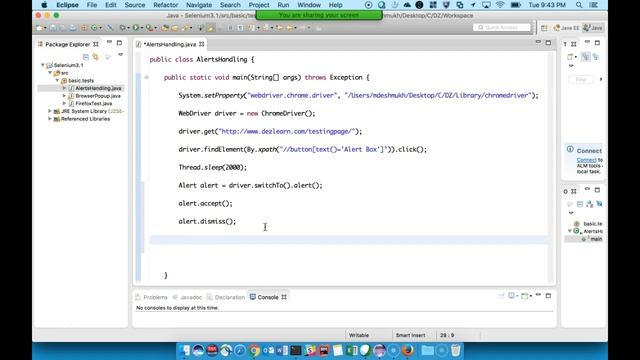Expand the BrowserPopup.java tree node
This screenshot has width=640, height=360.
coord(64,96)
